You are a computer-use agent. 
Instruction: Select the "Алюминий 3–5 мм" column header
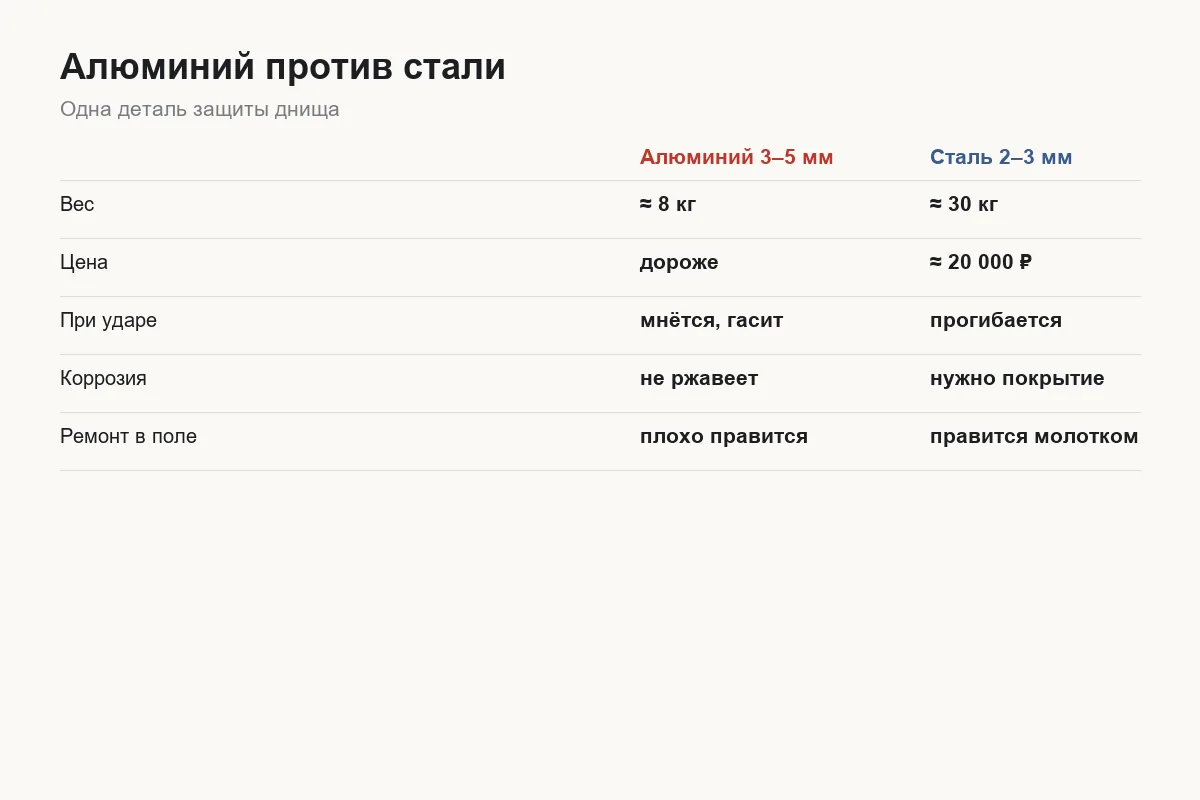(736, 157)
